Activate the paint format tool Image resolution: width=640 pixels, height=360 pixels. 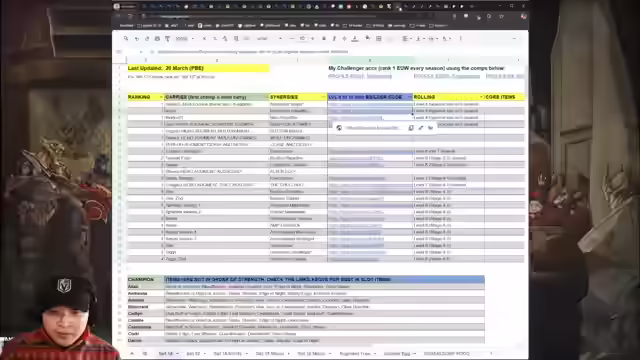coord(167,38)
